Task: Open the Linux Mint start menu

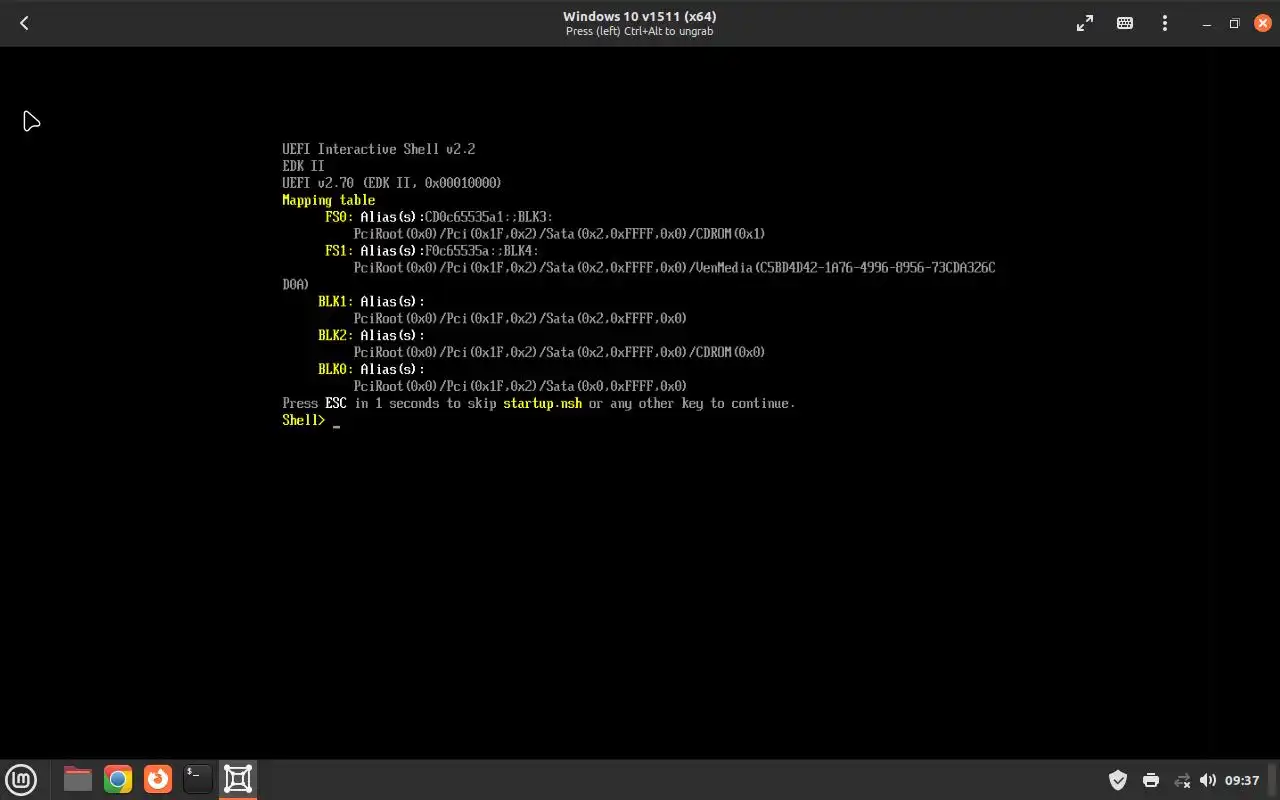Action: click(x=21, y=779)
